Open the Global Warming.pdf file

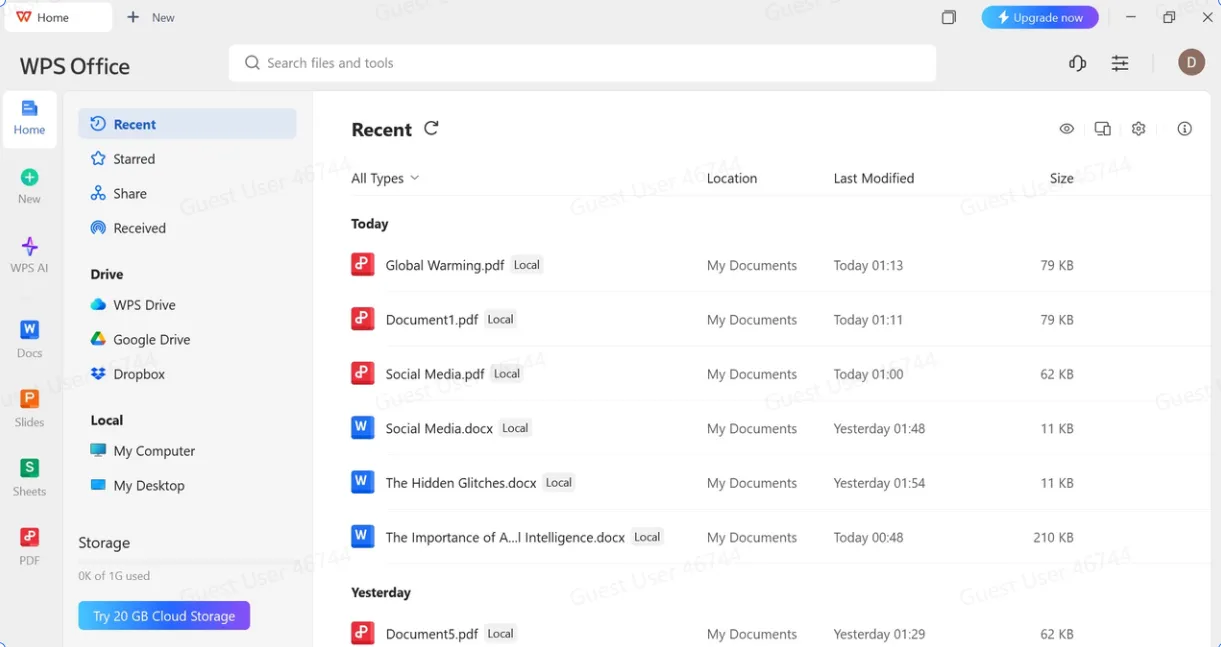tap(444, 266)
